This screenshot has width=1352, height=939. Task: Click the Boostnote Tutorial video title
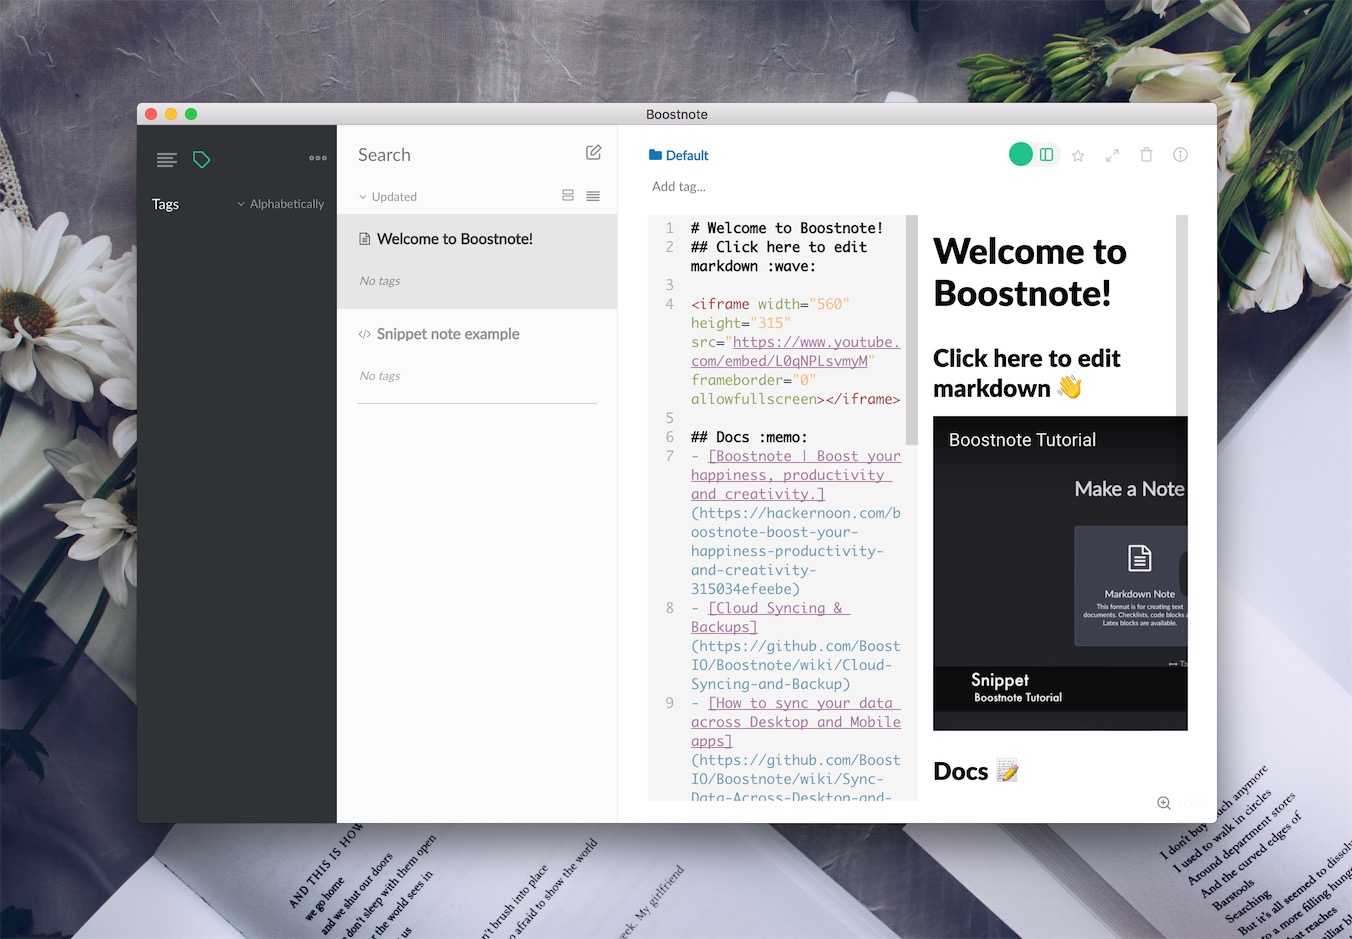pyautogui.click(x=1022, y=440)
